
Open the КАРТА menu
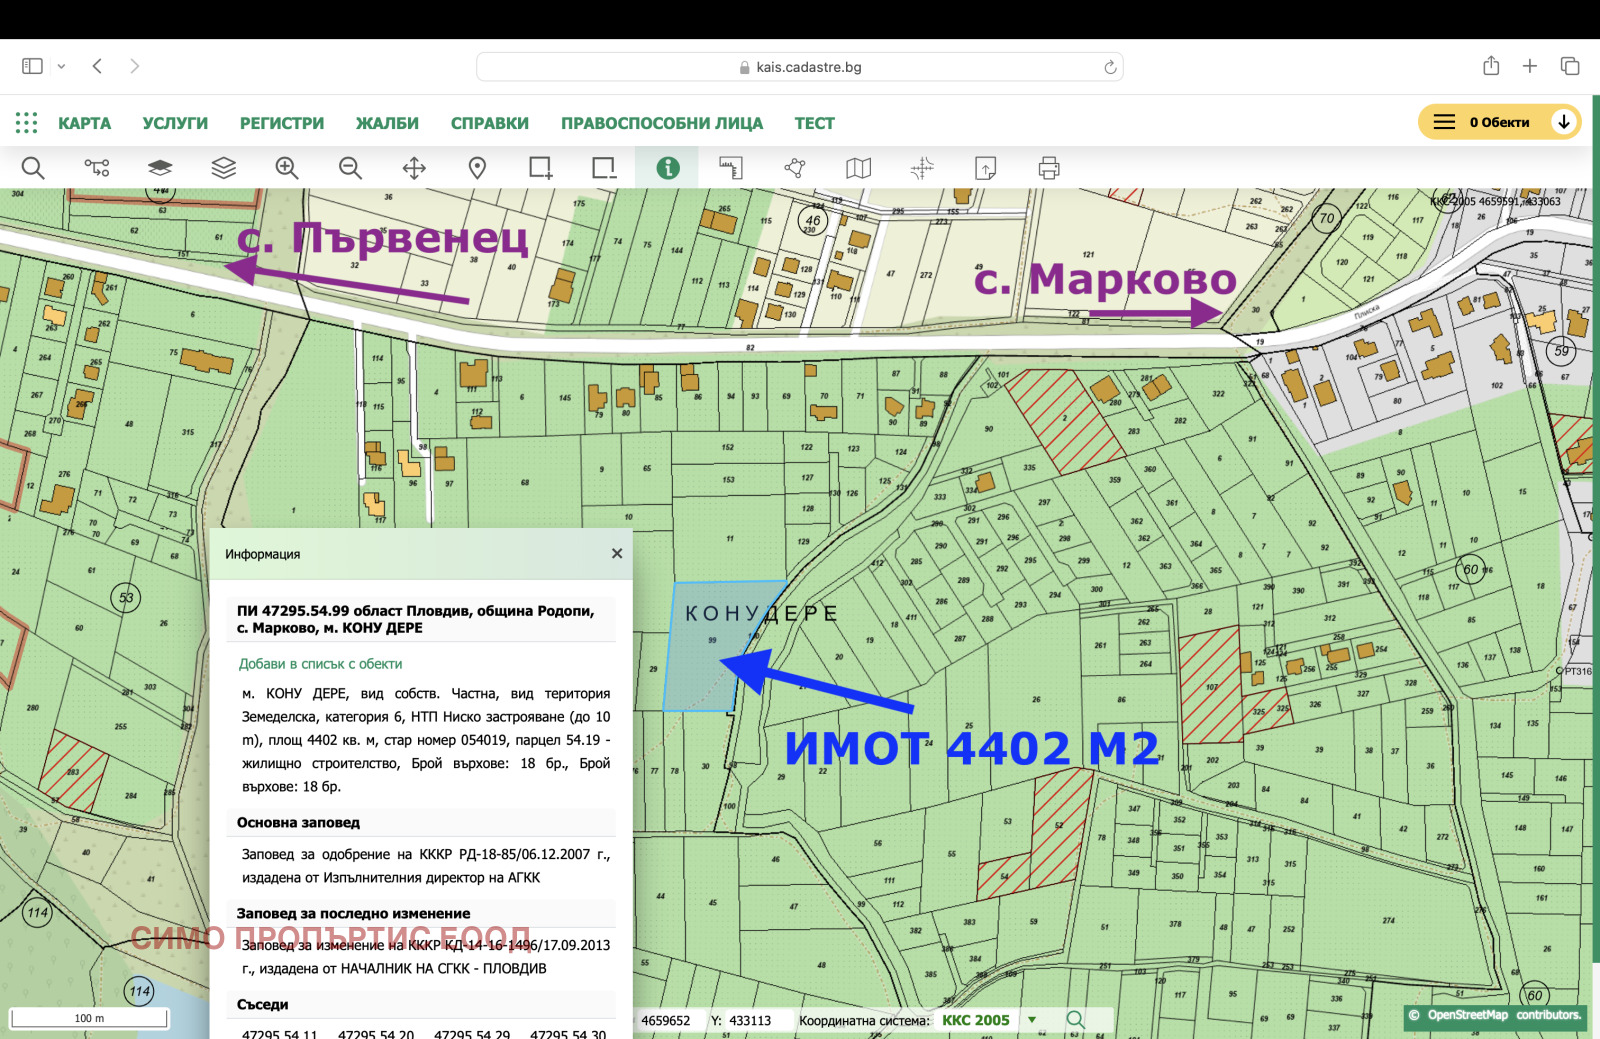click(86, 122)
